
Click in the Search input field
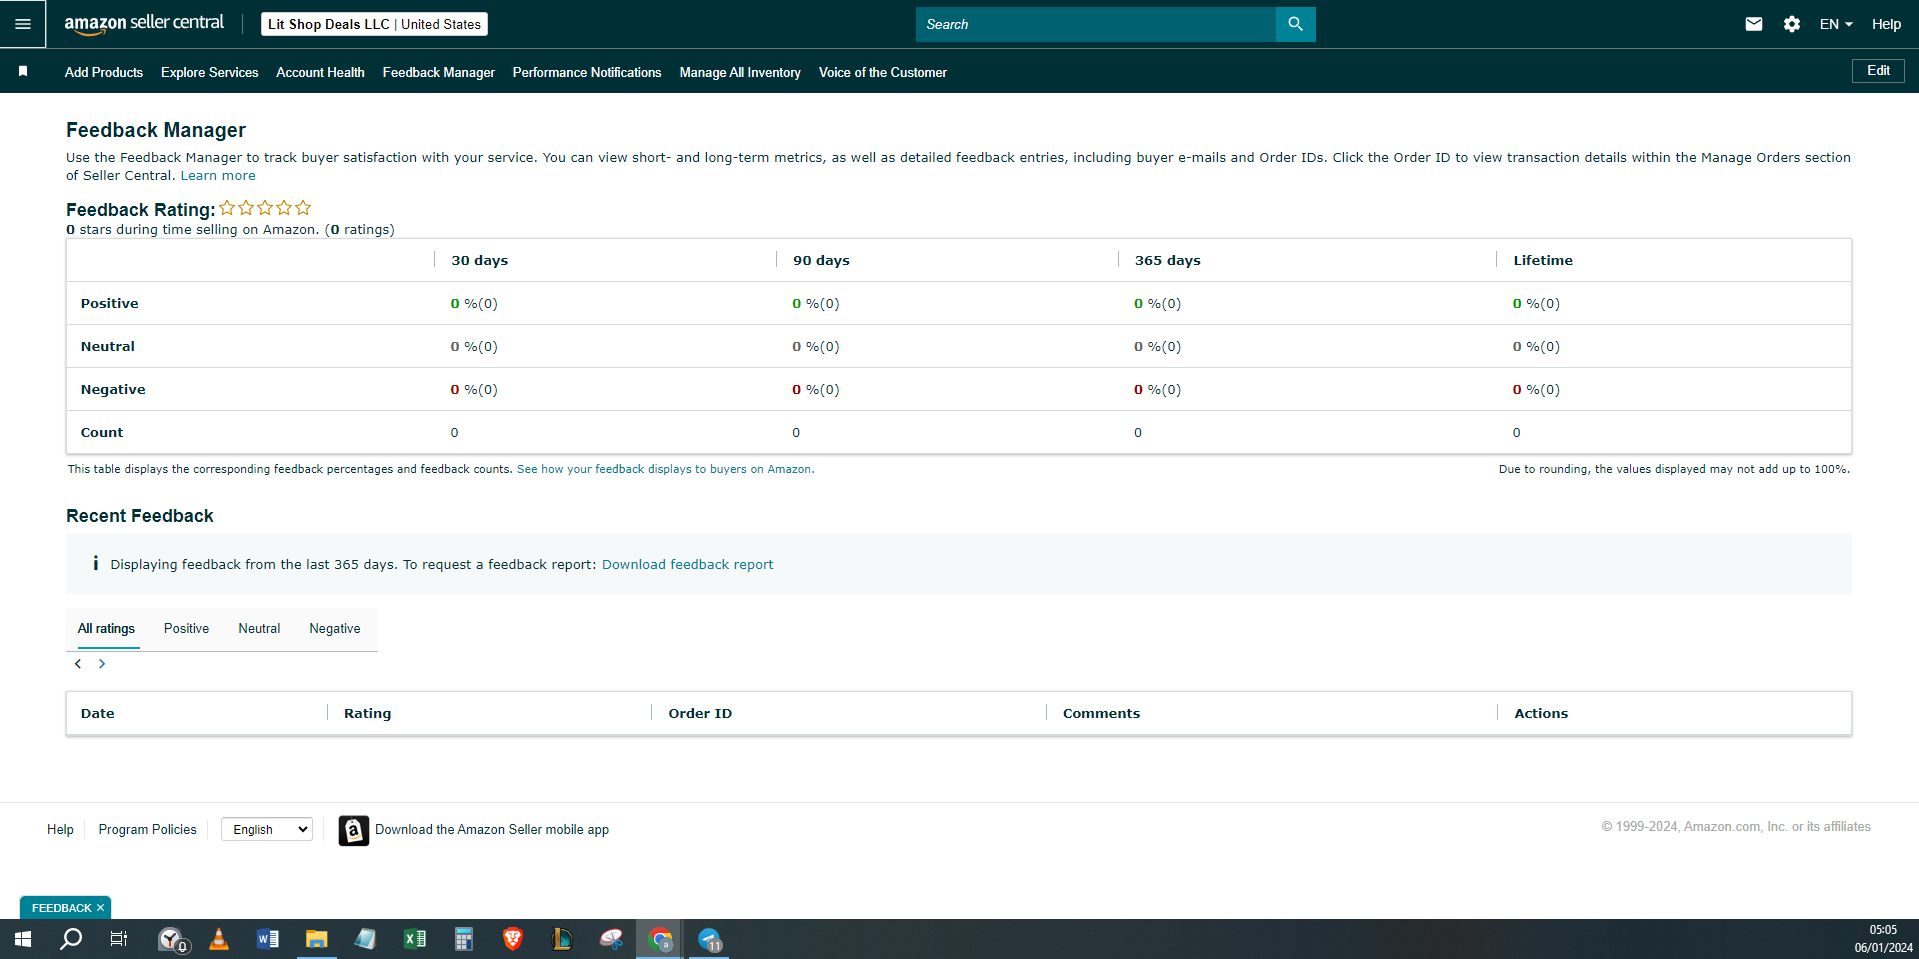pos(1096,24)
